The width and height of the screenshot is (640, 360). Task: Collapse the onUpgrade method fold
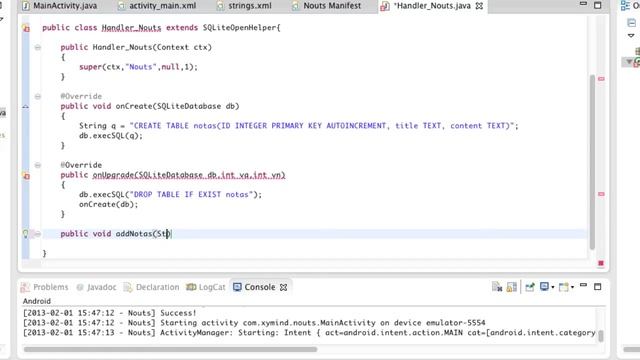(x=38, y=165)
